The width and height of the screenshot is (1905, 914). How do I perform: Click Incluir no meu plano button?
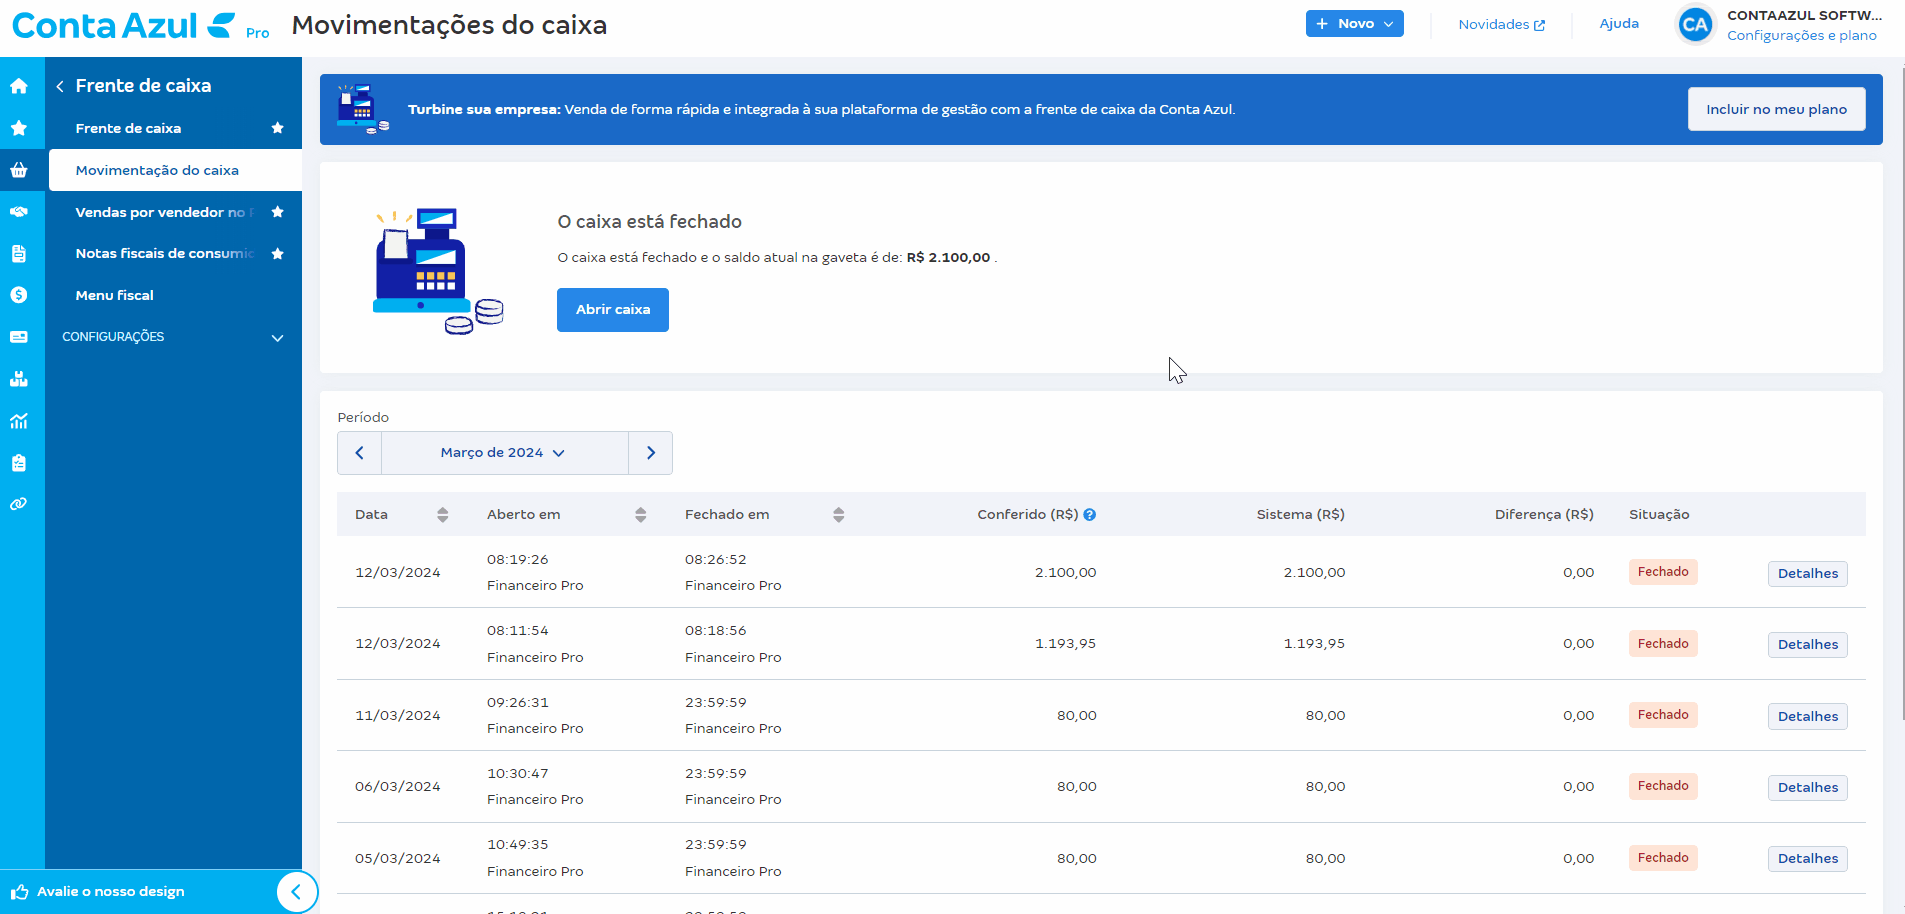(x=1777, y=109)
